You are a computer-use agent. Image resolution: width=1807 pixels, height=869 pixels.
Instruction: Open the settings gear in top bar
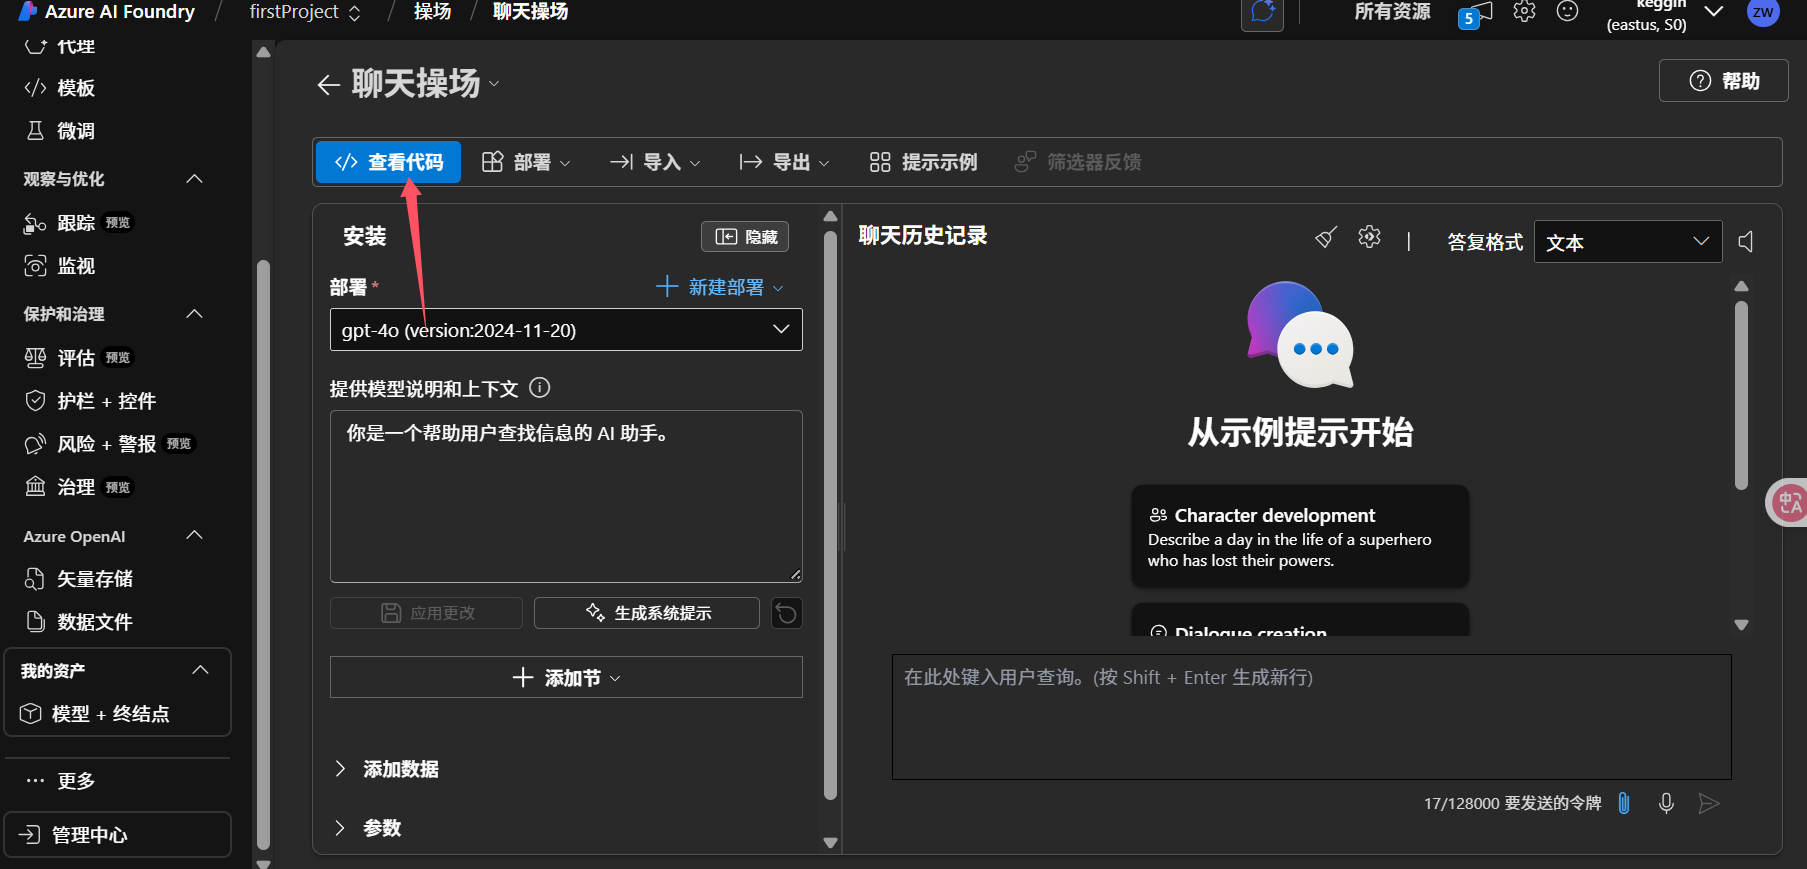[1524, 12]
